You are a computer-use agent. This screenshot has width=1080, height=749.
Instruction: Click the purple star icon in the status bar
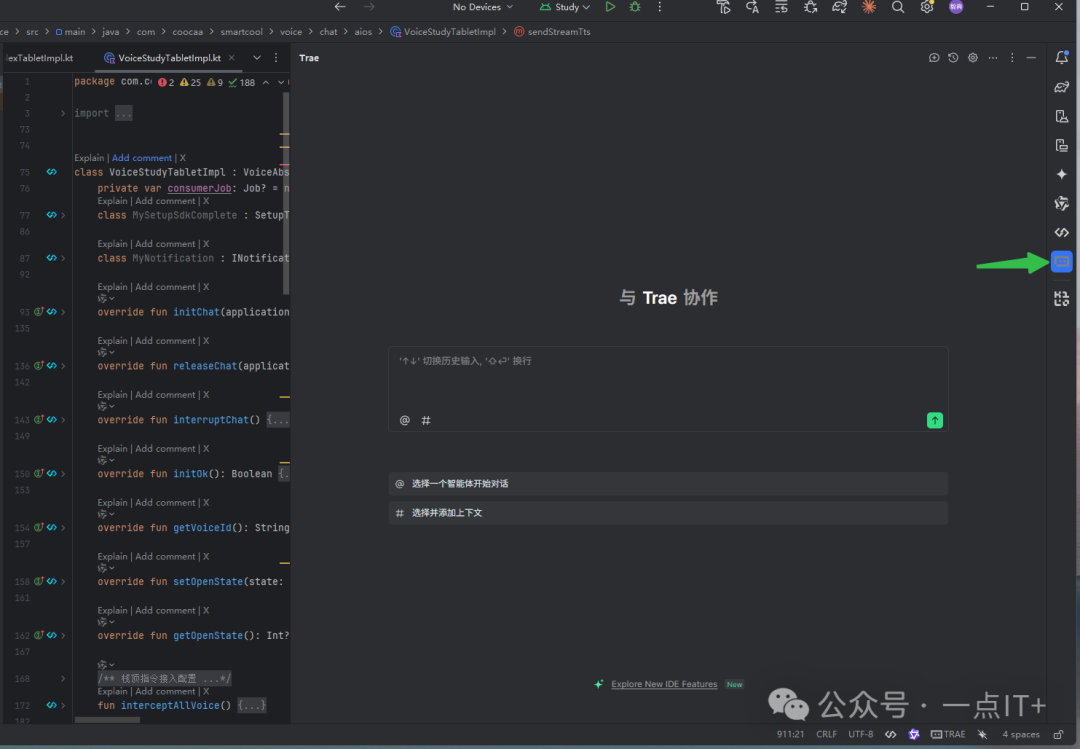[x=914, y=734]
